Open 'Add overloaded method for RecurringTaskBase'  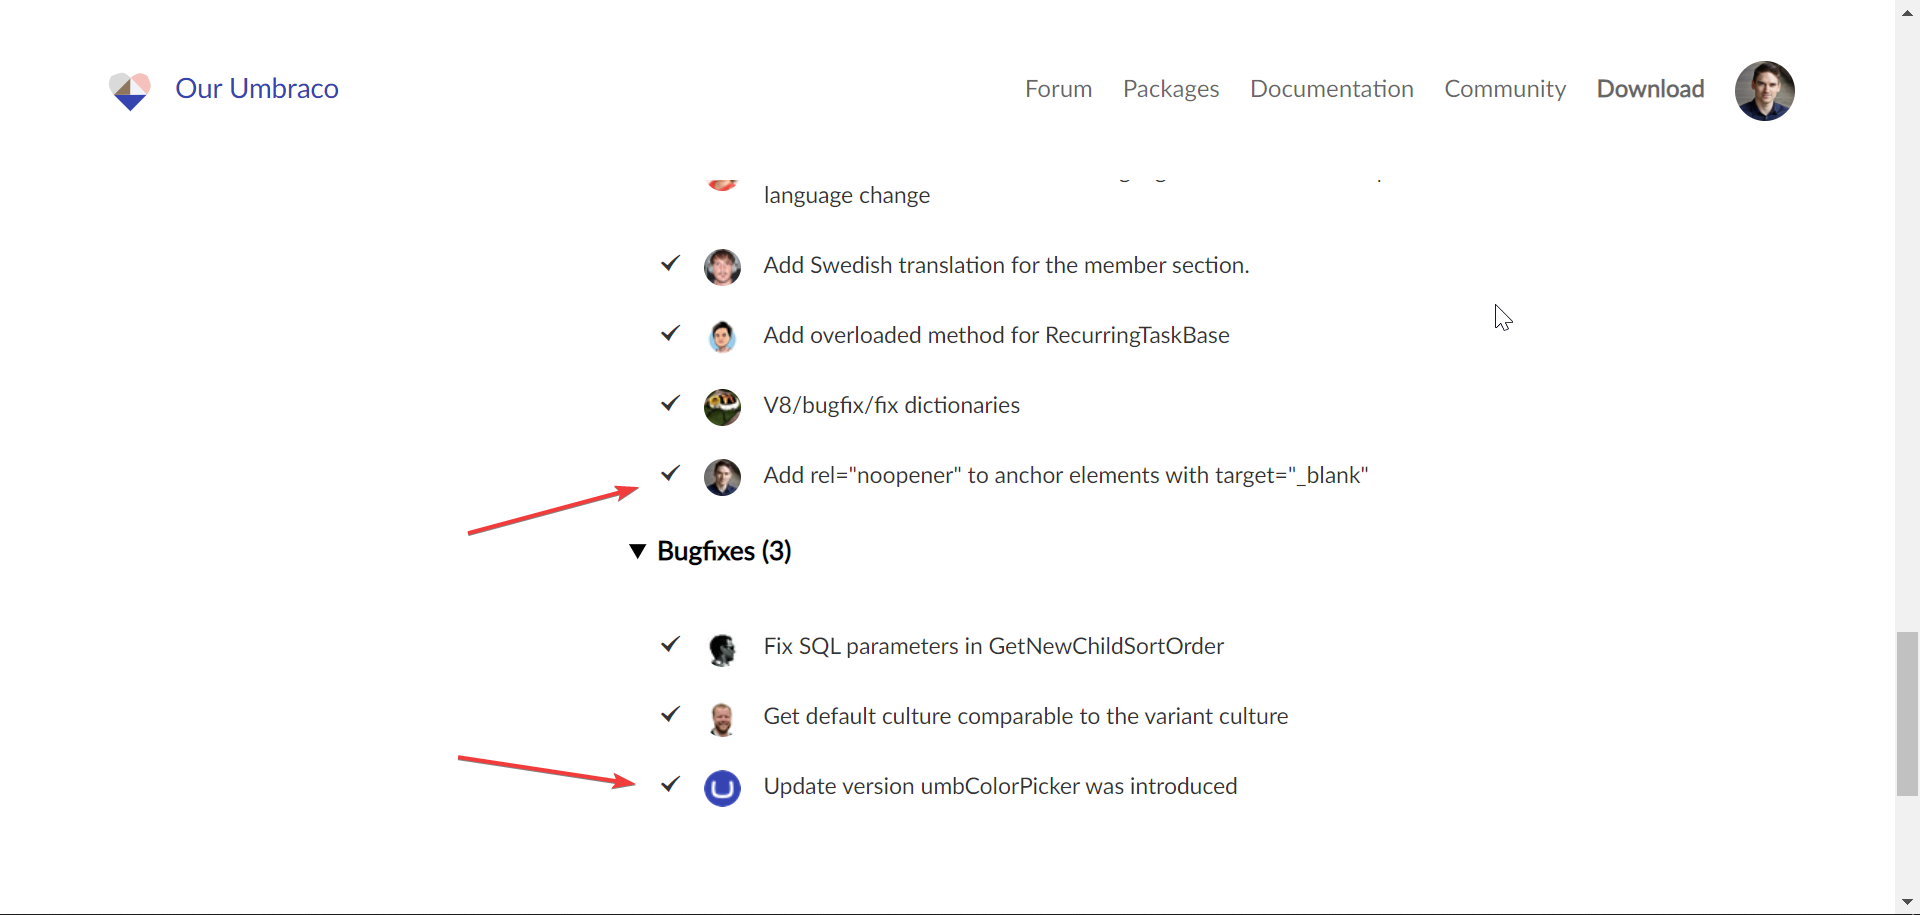point(996,335)
